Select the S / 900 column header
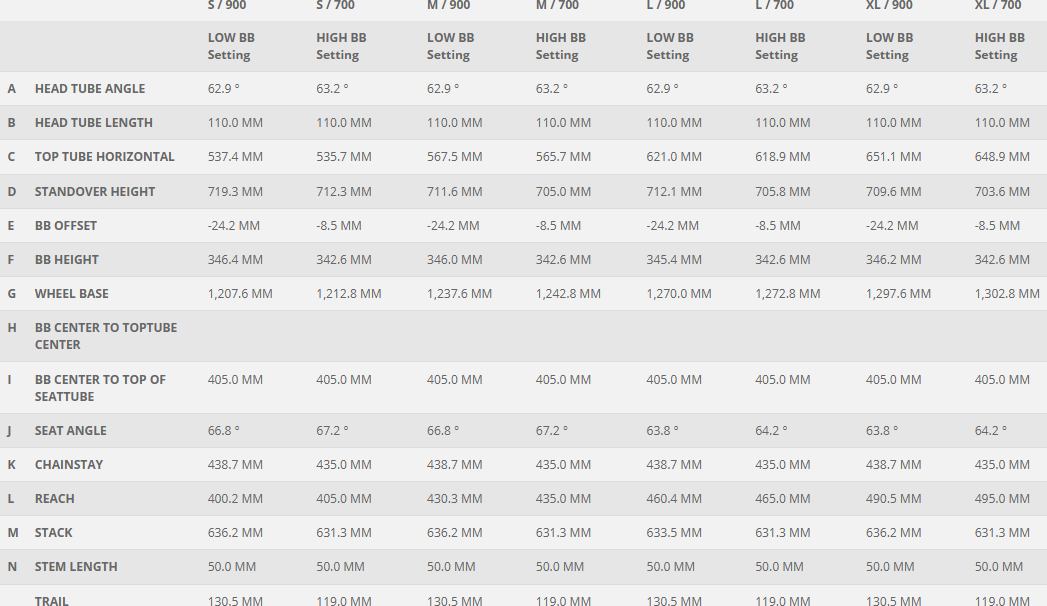 (227, 6)
